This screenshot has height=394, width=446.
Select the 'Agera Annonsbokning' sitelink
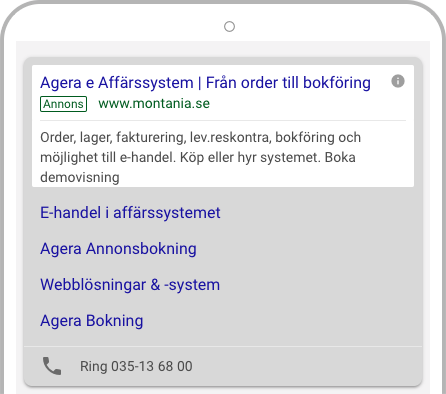[x=118, y=249]
